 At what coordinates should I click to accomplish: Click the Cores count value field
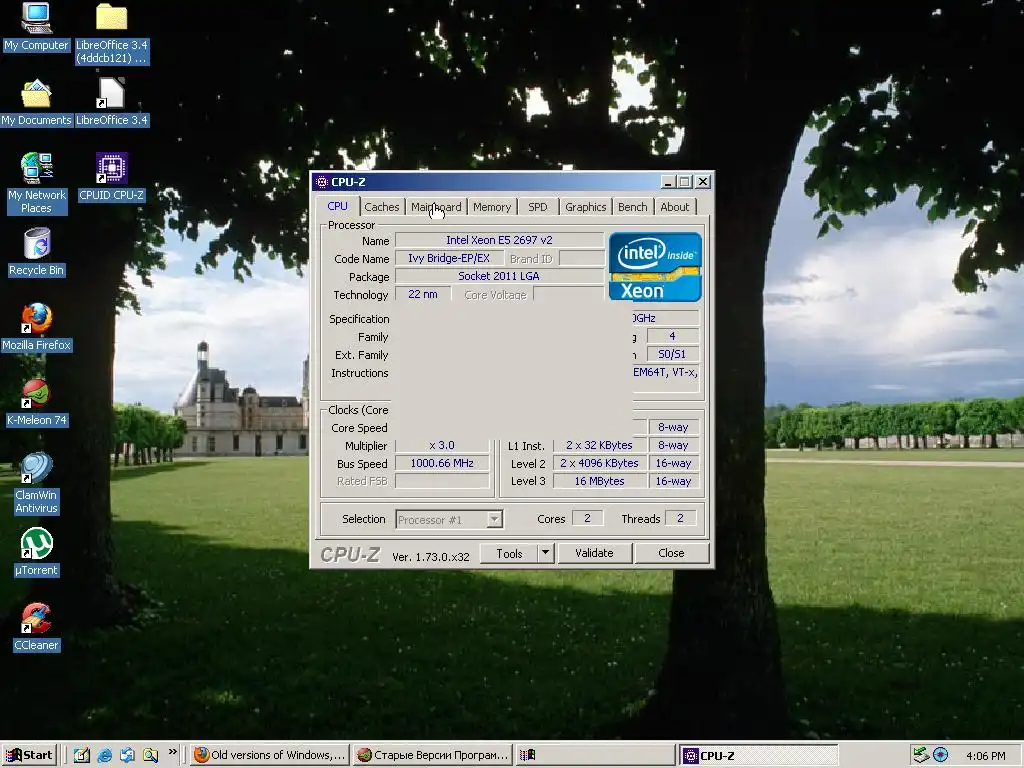[x=587, y=518]
